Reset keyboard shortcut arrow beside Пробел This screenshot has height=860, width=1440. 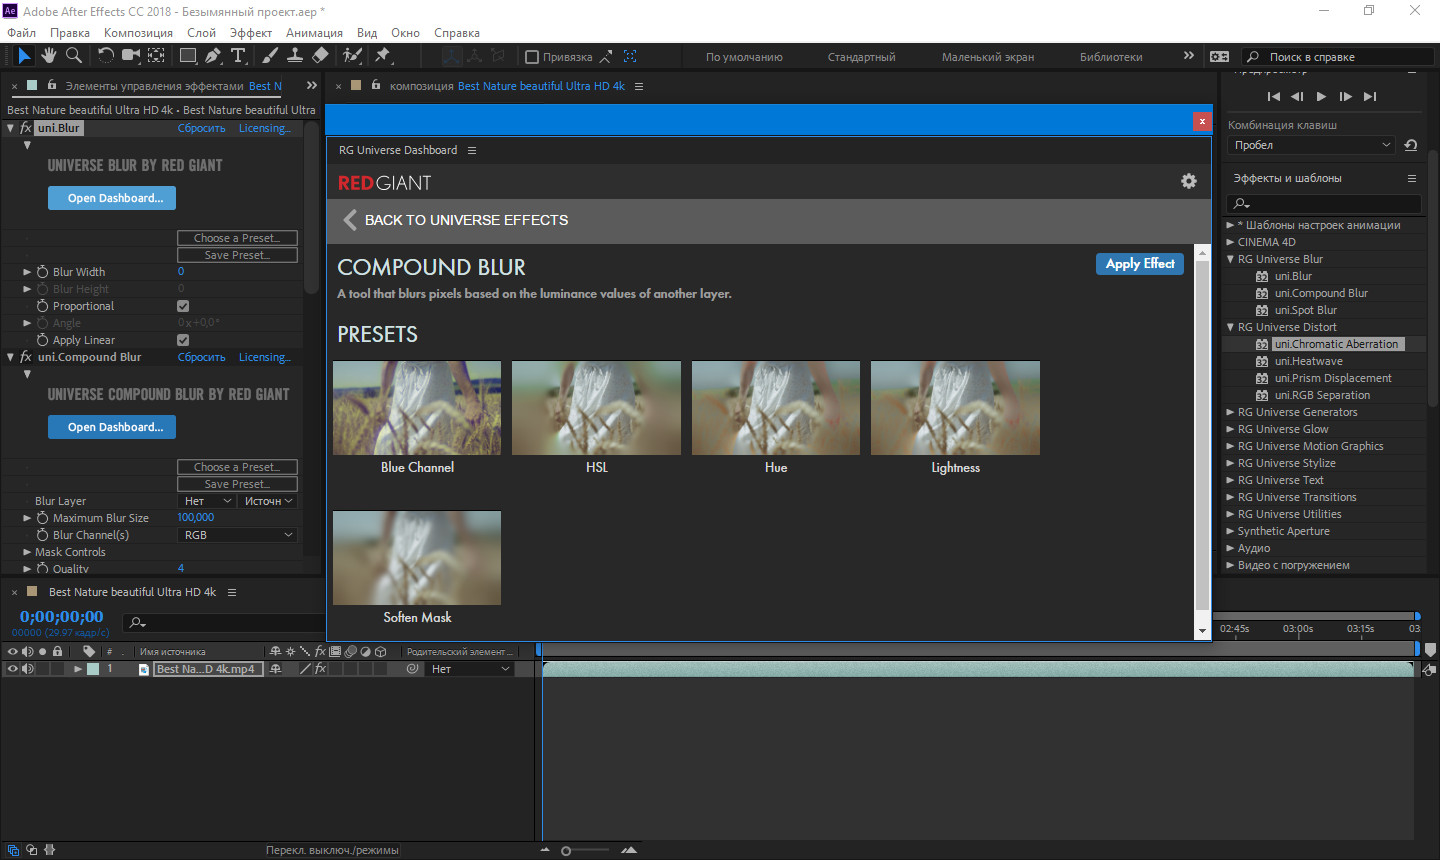(1410, 145)
